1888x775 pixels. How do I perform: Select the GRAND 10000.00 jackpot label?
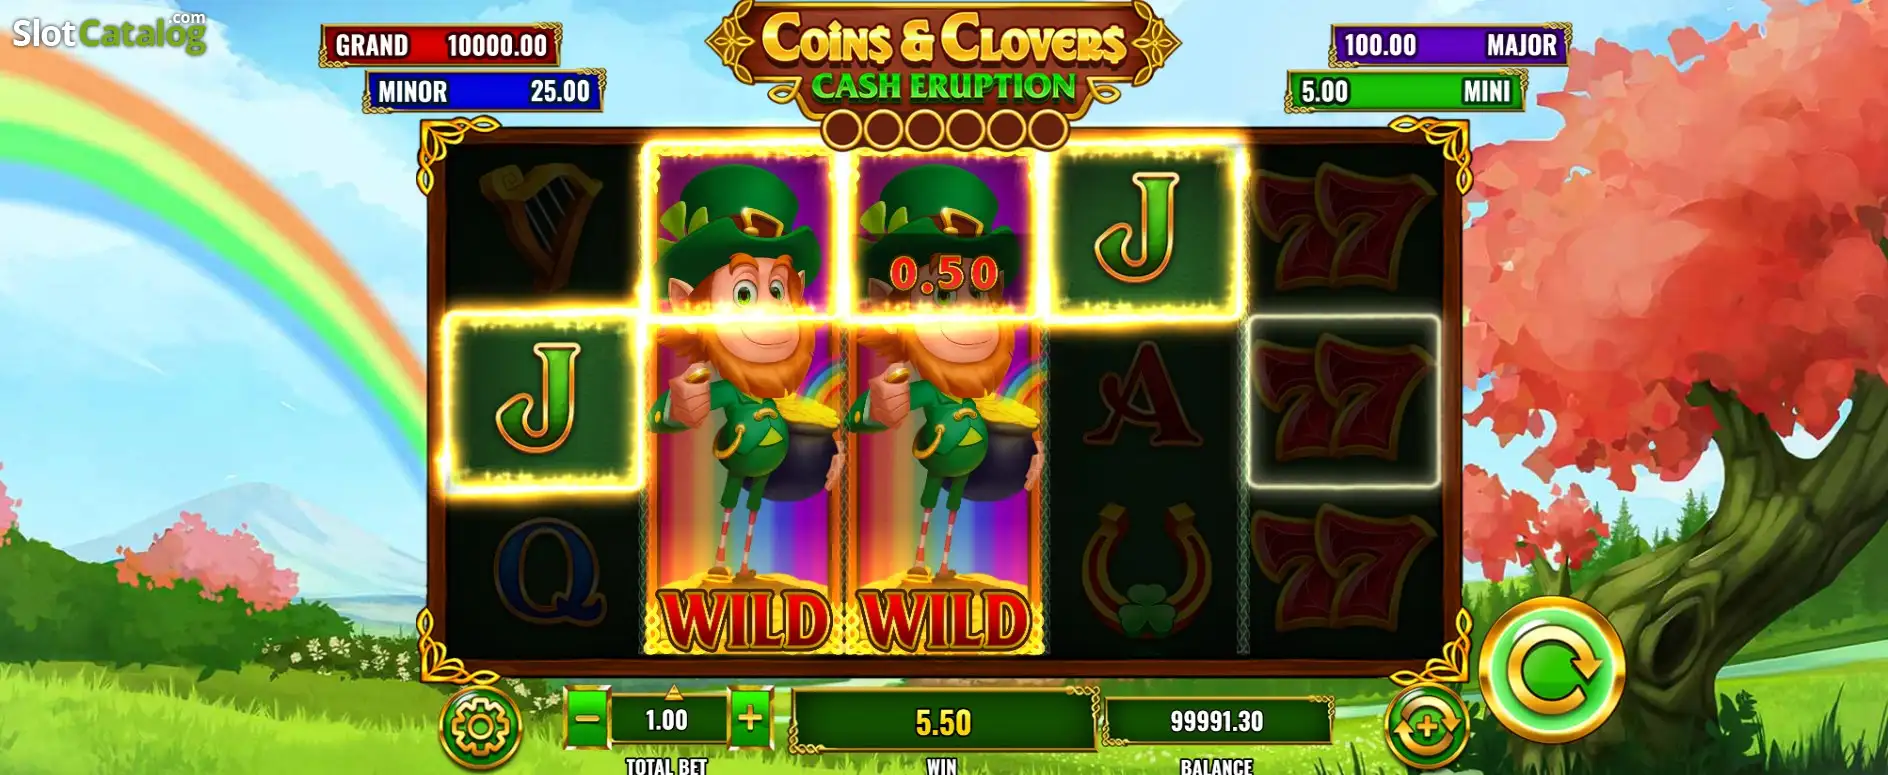pos(440,45)
